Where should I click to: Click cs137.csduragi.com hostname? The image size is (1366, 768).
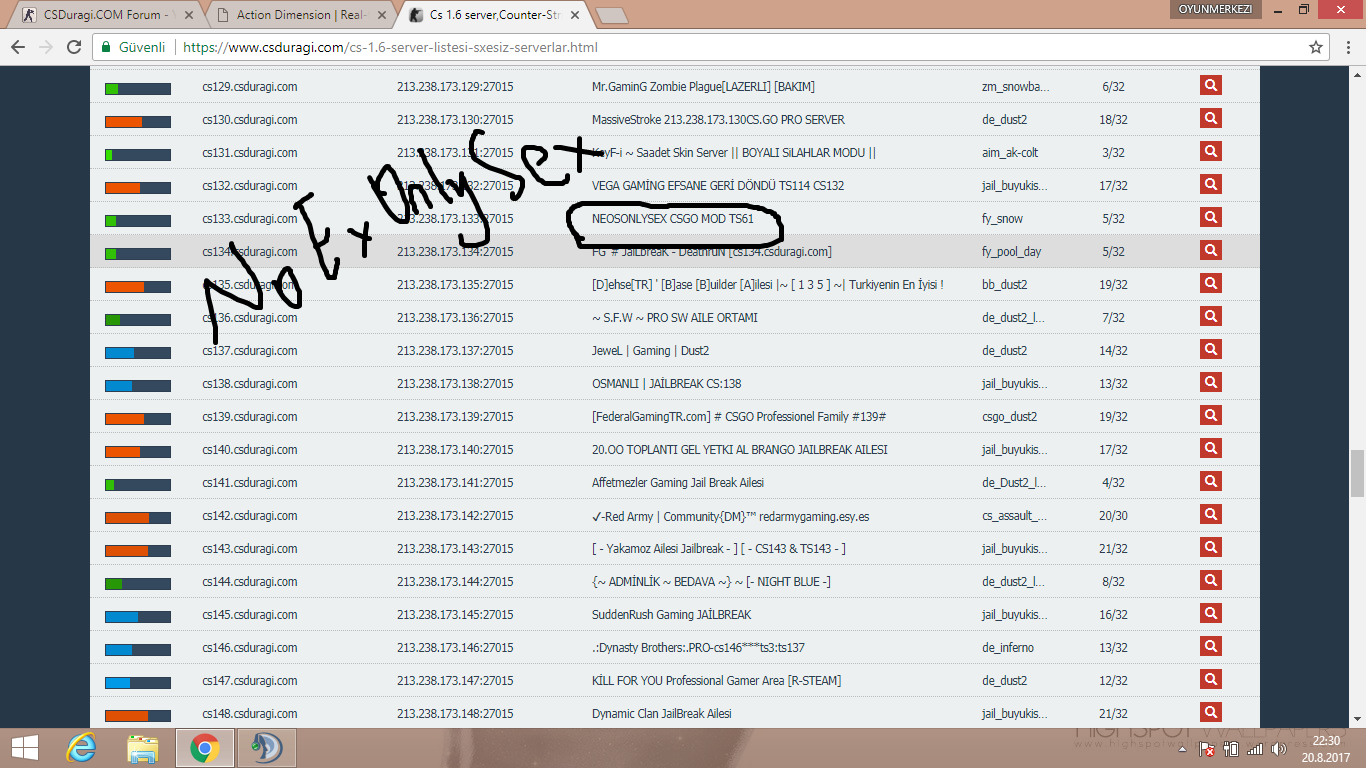tap(249, 351)
